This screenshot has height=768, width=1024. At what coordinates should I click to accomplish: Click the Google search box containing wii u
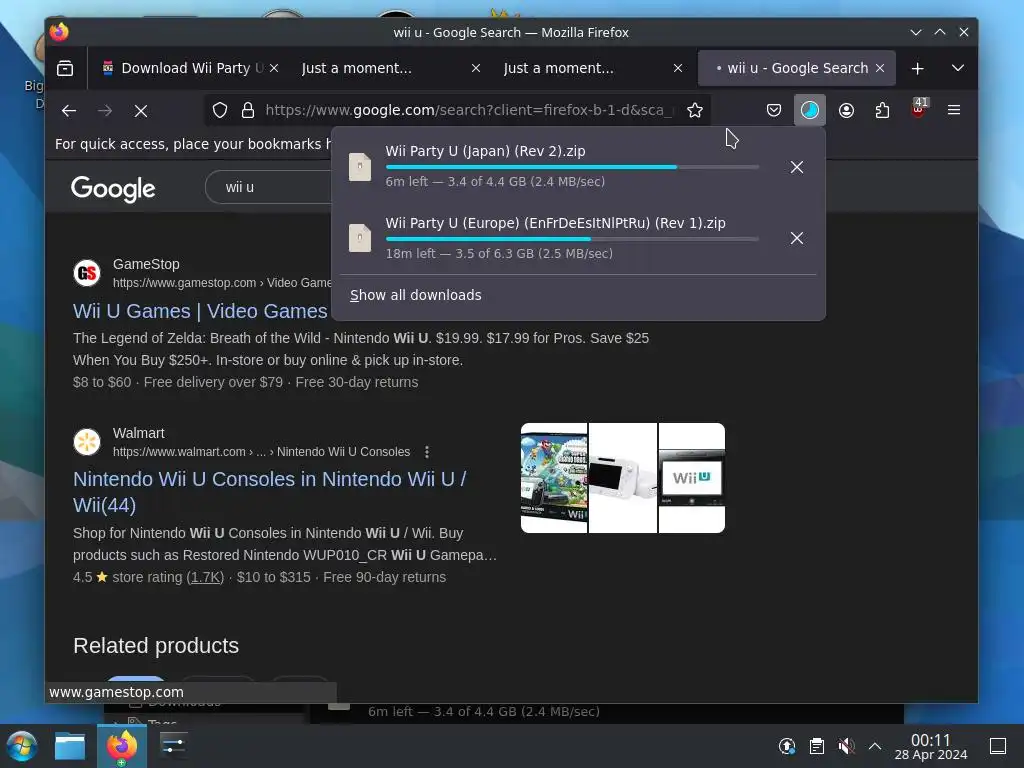[x=269, y=187]
